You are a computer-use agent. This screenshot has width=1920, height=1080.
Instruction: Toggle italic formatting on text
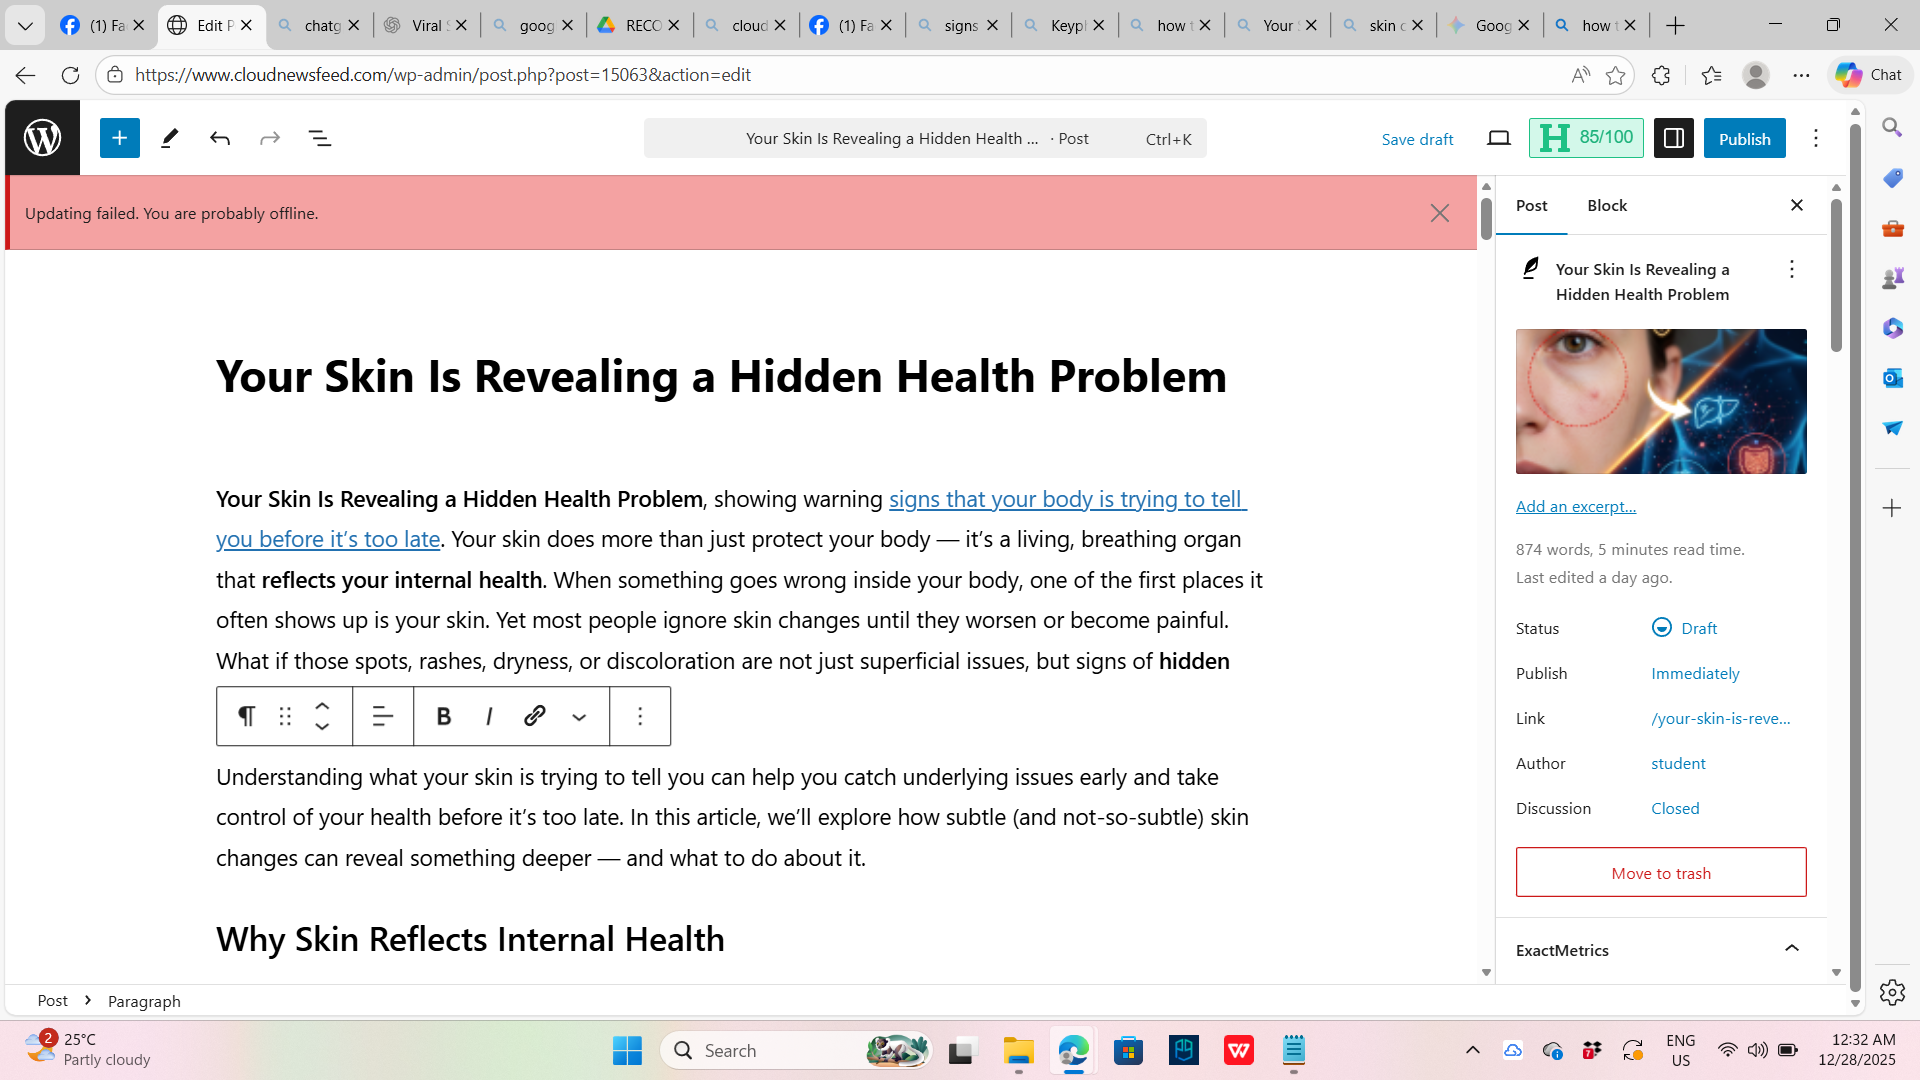point(489,716)
